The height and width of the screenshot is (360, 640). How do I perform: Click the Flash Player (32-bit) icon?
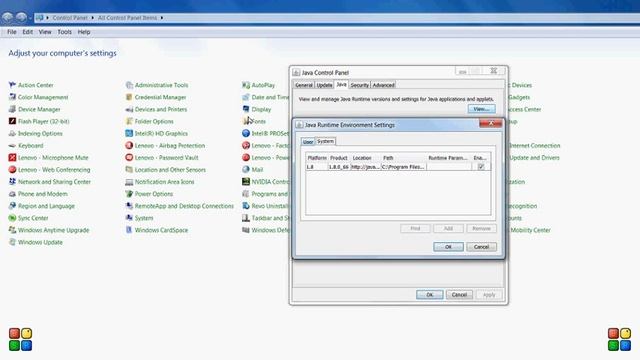pos(12,121)
